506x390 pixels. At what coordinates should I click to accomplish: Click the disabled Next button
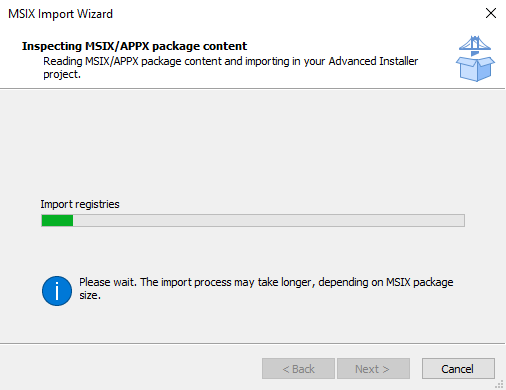pyautogui.click(x=373, y=369)
